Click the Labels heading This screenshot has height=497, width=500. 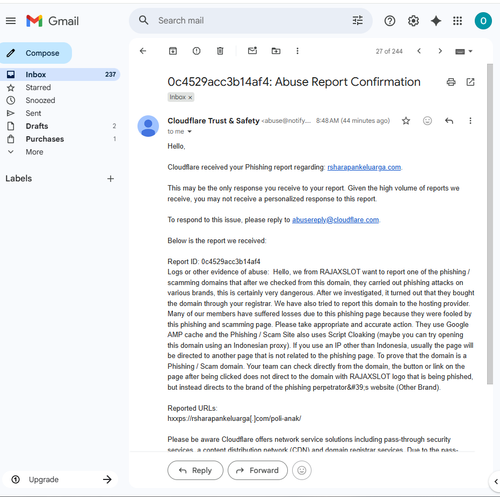pos(19,179)
